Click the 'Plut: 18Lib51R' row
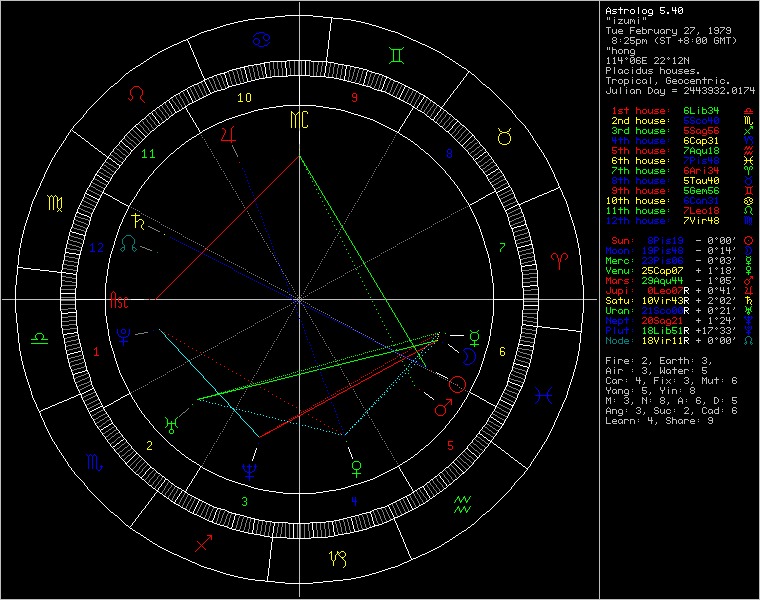Screen dimensions: 760x600 click(x=680, y=331)
